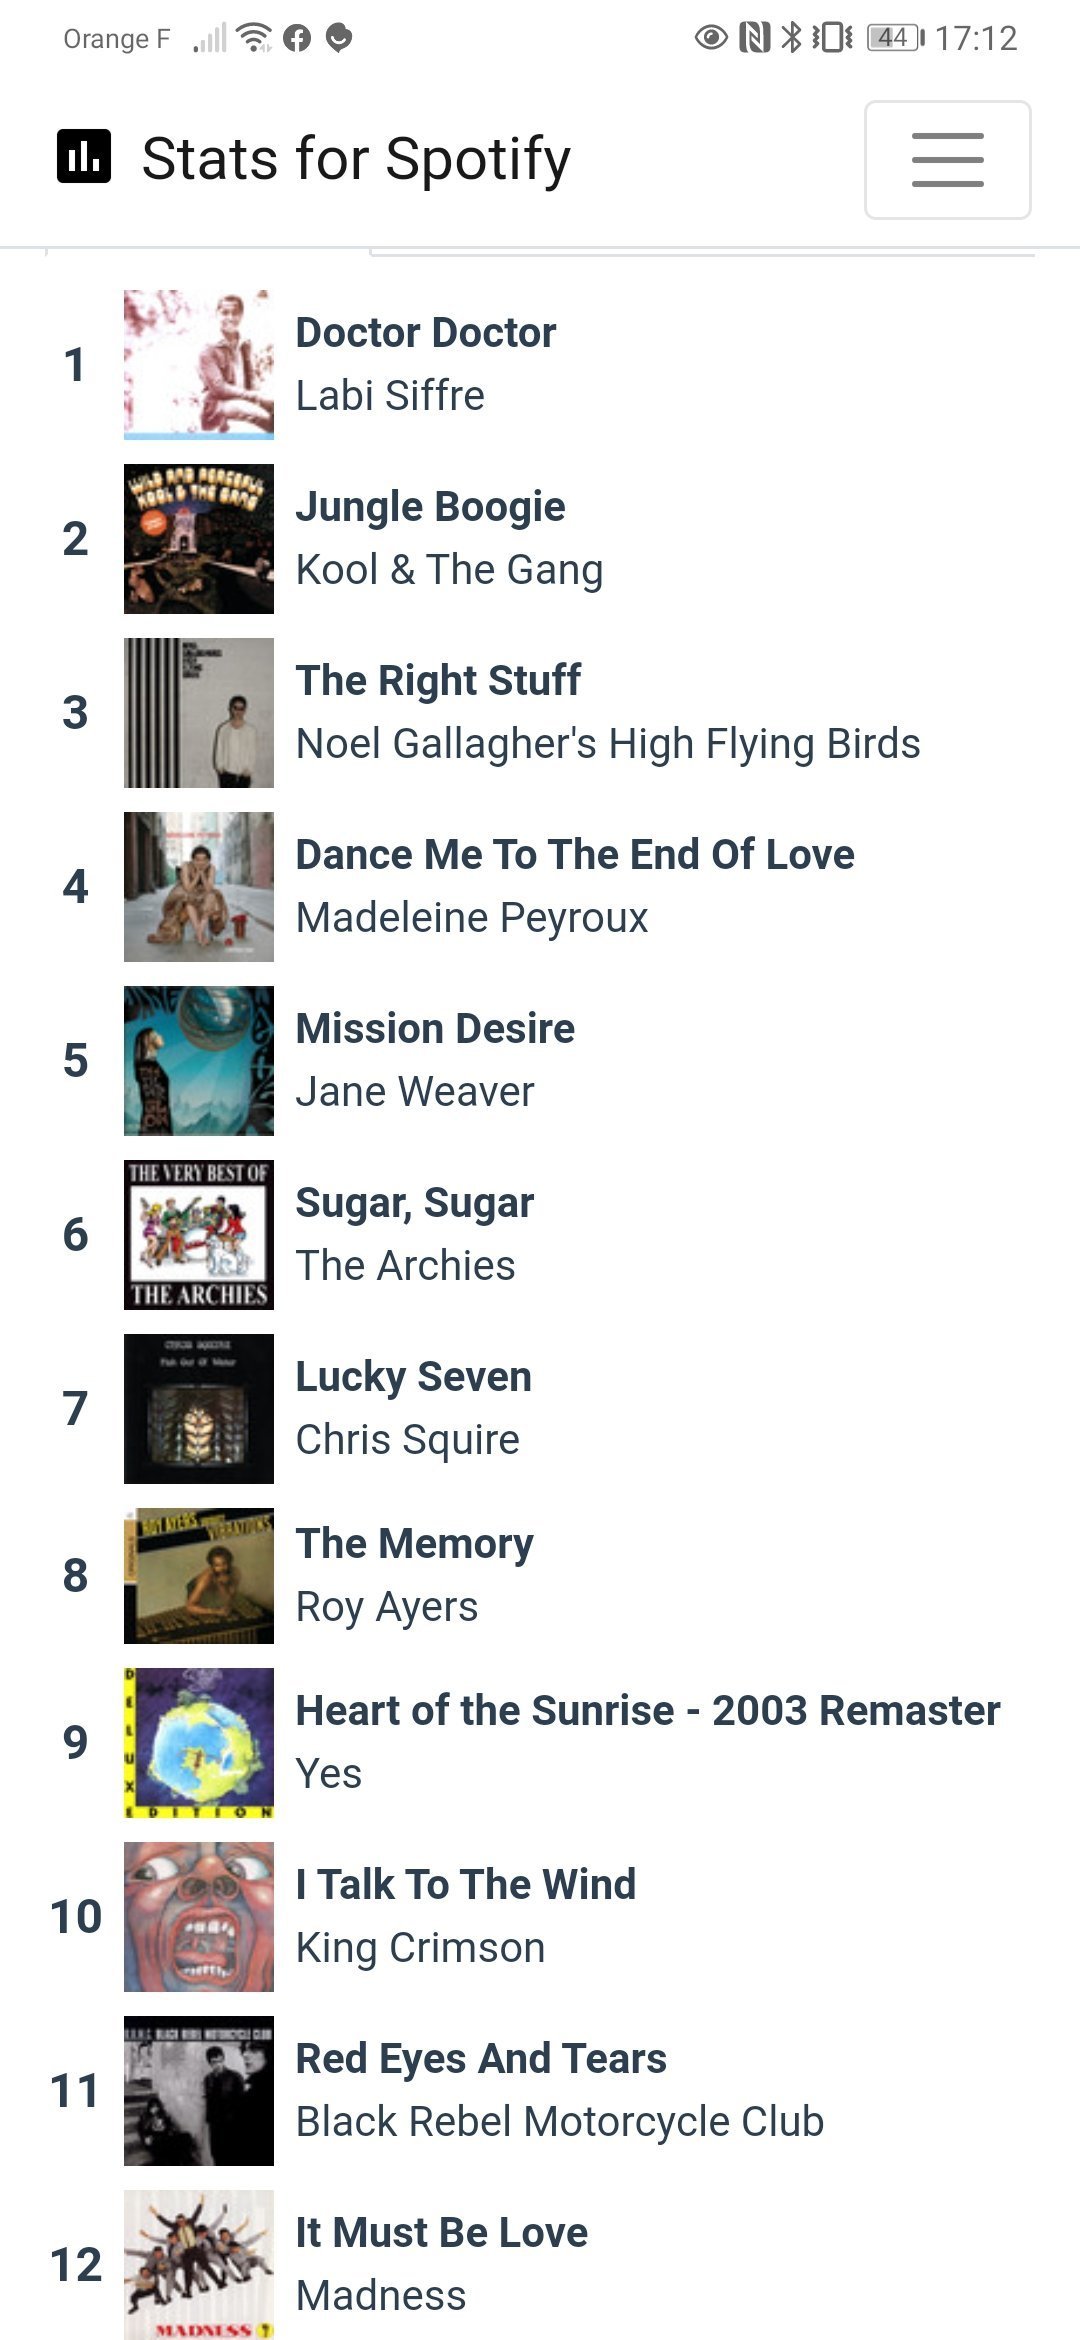
Task: Tap the vibrate mode status icon
Action: tap(832, 38)
